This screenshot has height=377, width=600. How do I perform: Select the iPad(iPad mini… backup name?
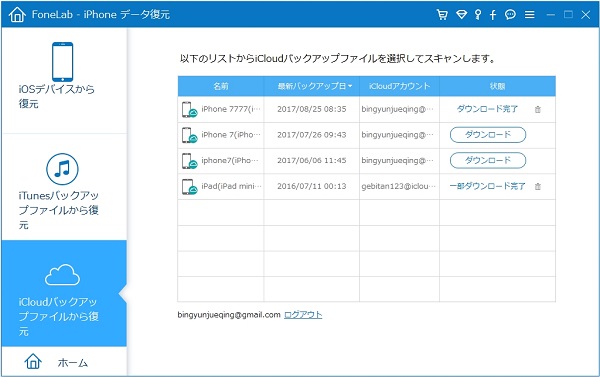tap(232, 186)
